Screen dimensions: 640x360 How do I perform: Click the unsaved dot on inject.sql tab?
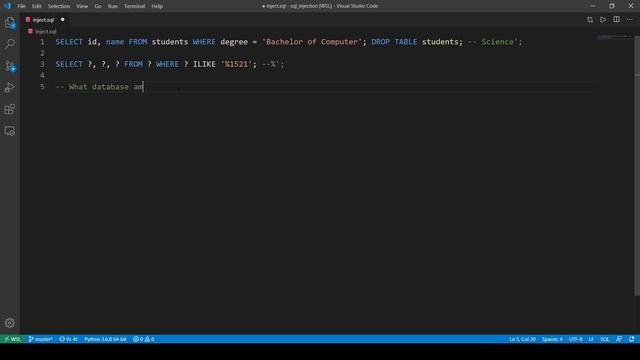(62, 20)
